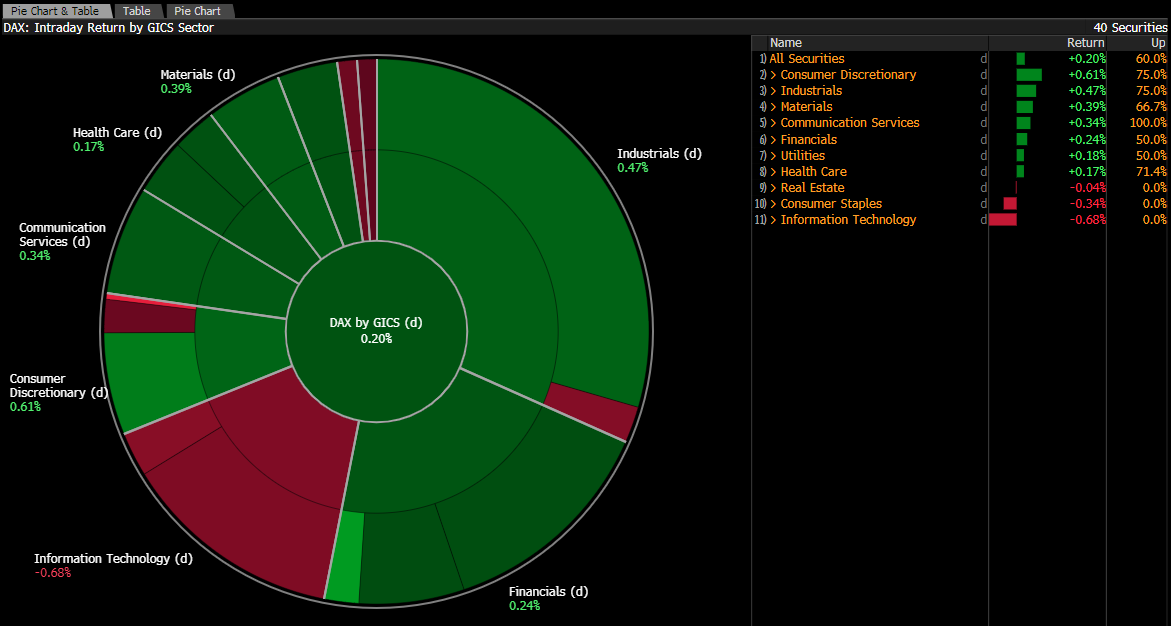Click the 60.0% Up value
This screenshot has height=626, width=1171.
1151,58
